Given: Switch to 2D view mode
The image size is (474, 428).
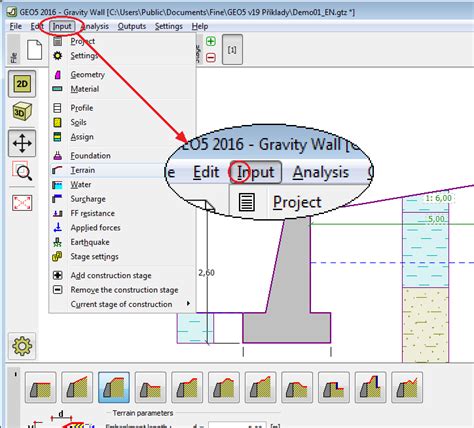Looking at the screenshot, I should click(22, 84).
